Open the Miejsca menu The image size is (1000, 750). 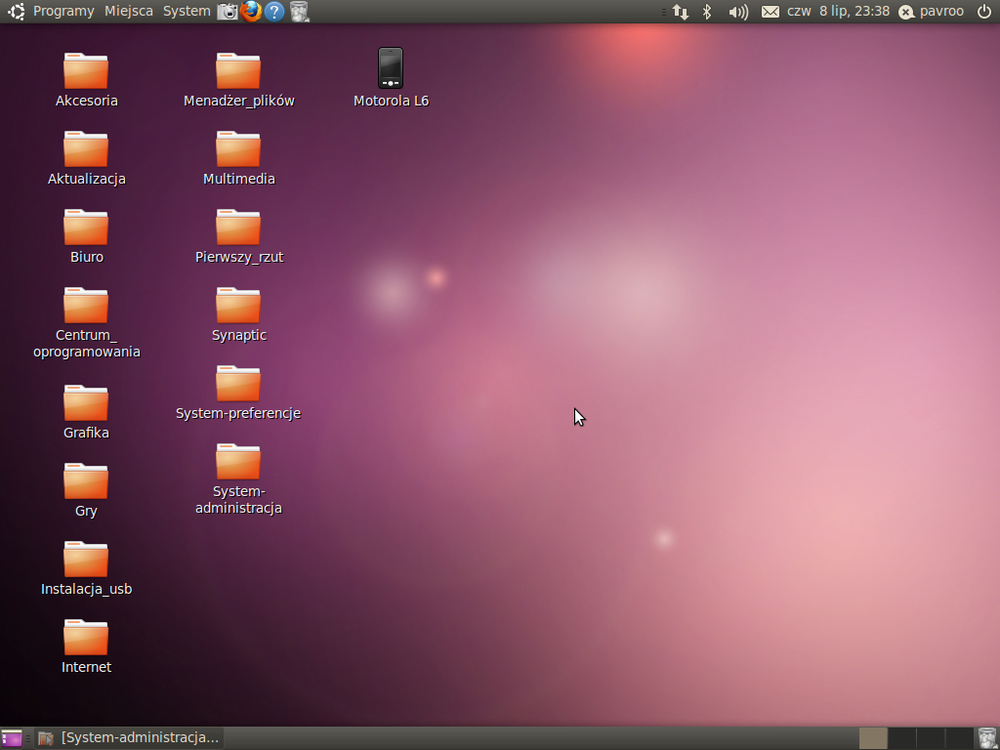[x=129, y=11]
